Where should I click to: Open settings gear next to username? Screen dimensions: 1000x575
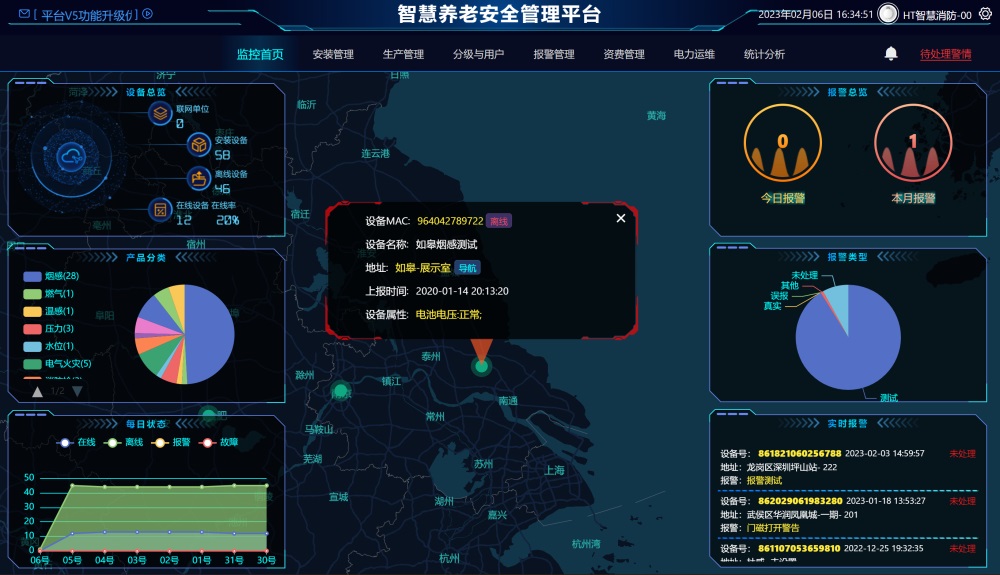point(985,14)
